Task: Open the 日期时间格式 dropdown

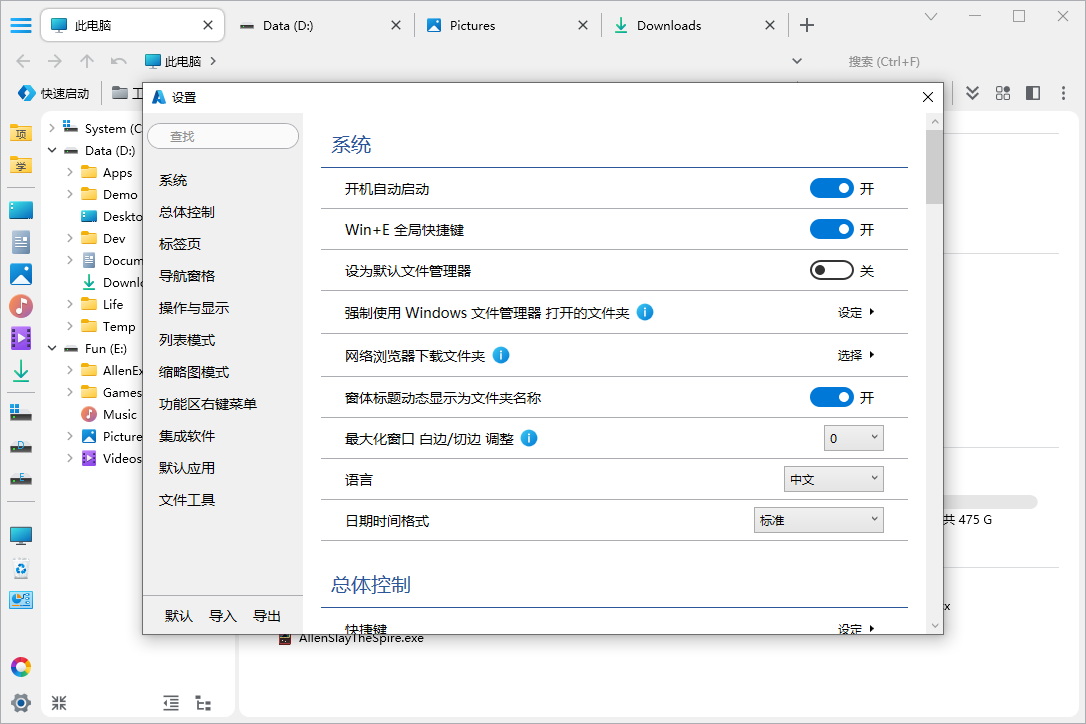Action: [819, 520]
